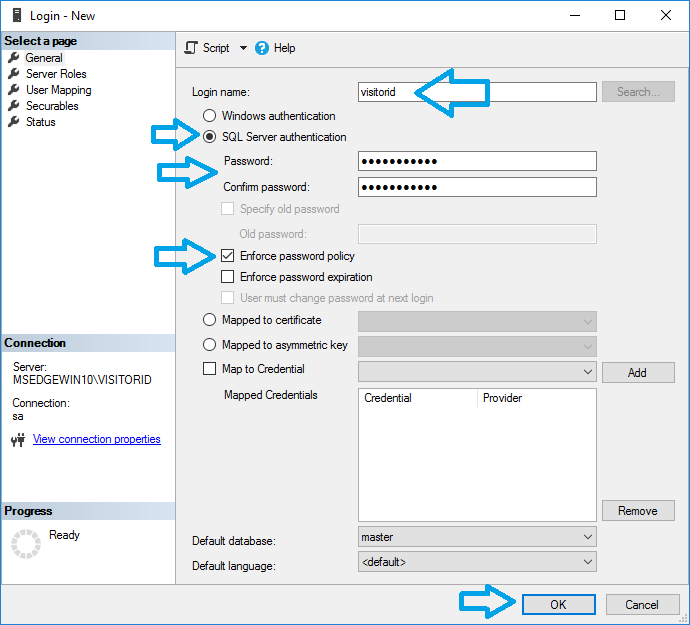
Task: Click the Cancel button
Action: (x=641, y=604)
